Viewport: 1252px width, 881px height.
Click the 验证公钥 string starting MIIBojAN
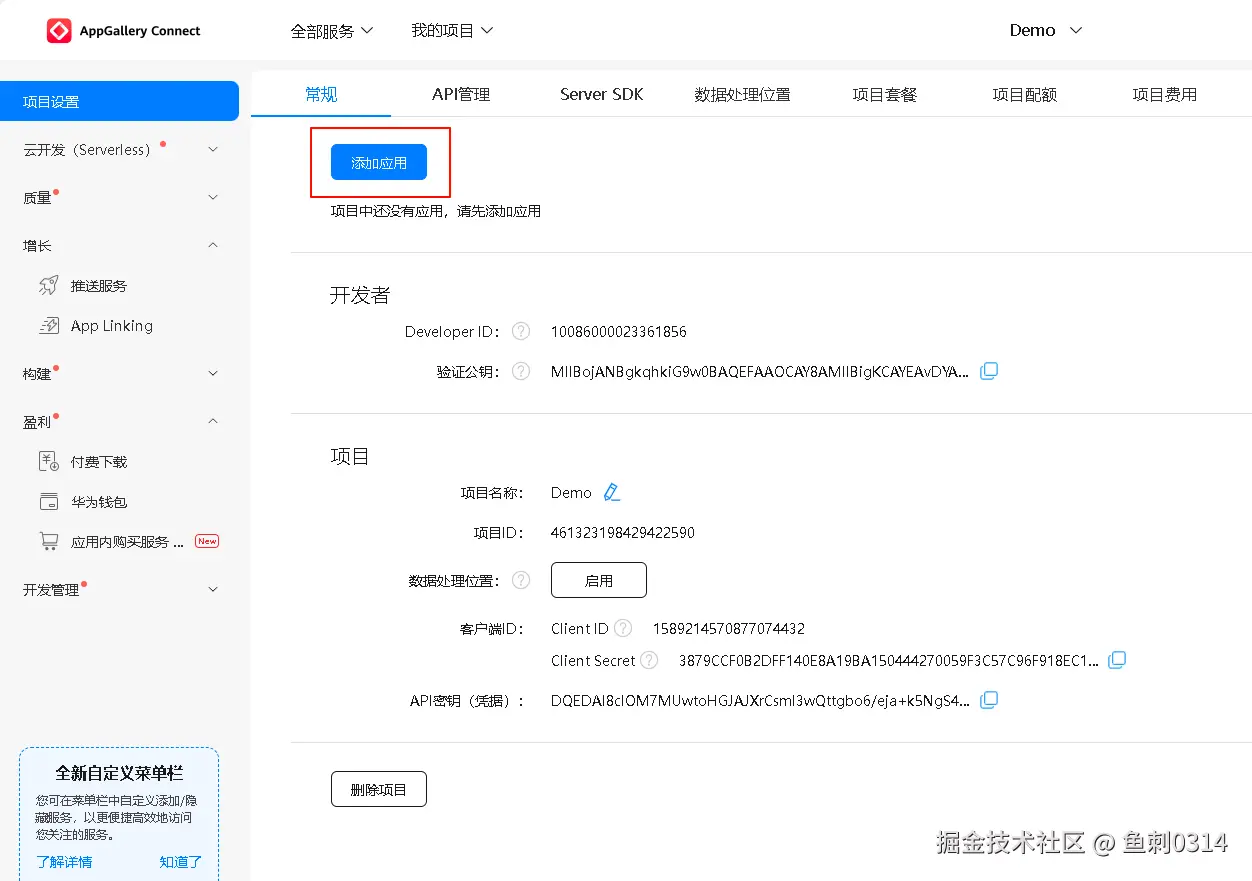760,372
